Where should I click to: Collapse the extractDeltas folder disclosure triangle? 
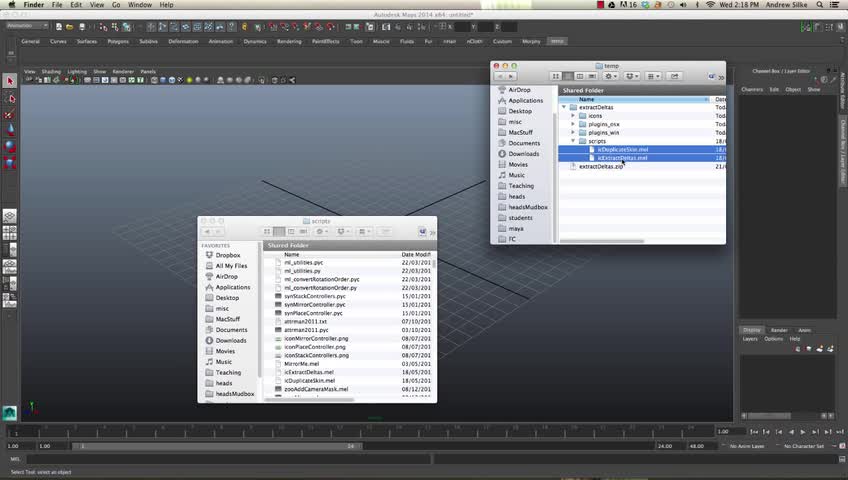pyautogui.click(x=565, y=107)
